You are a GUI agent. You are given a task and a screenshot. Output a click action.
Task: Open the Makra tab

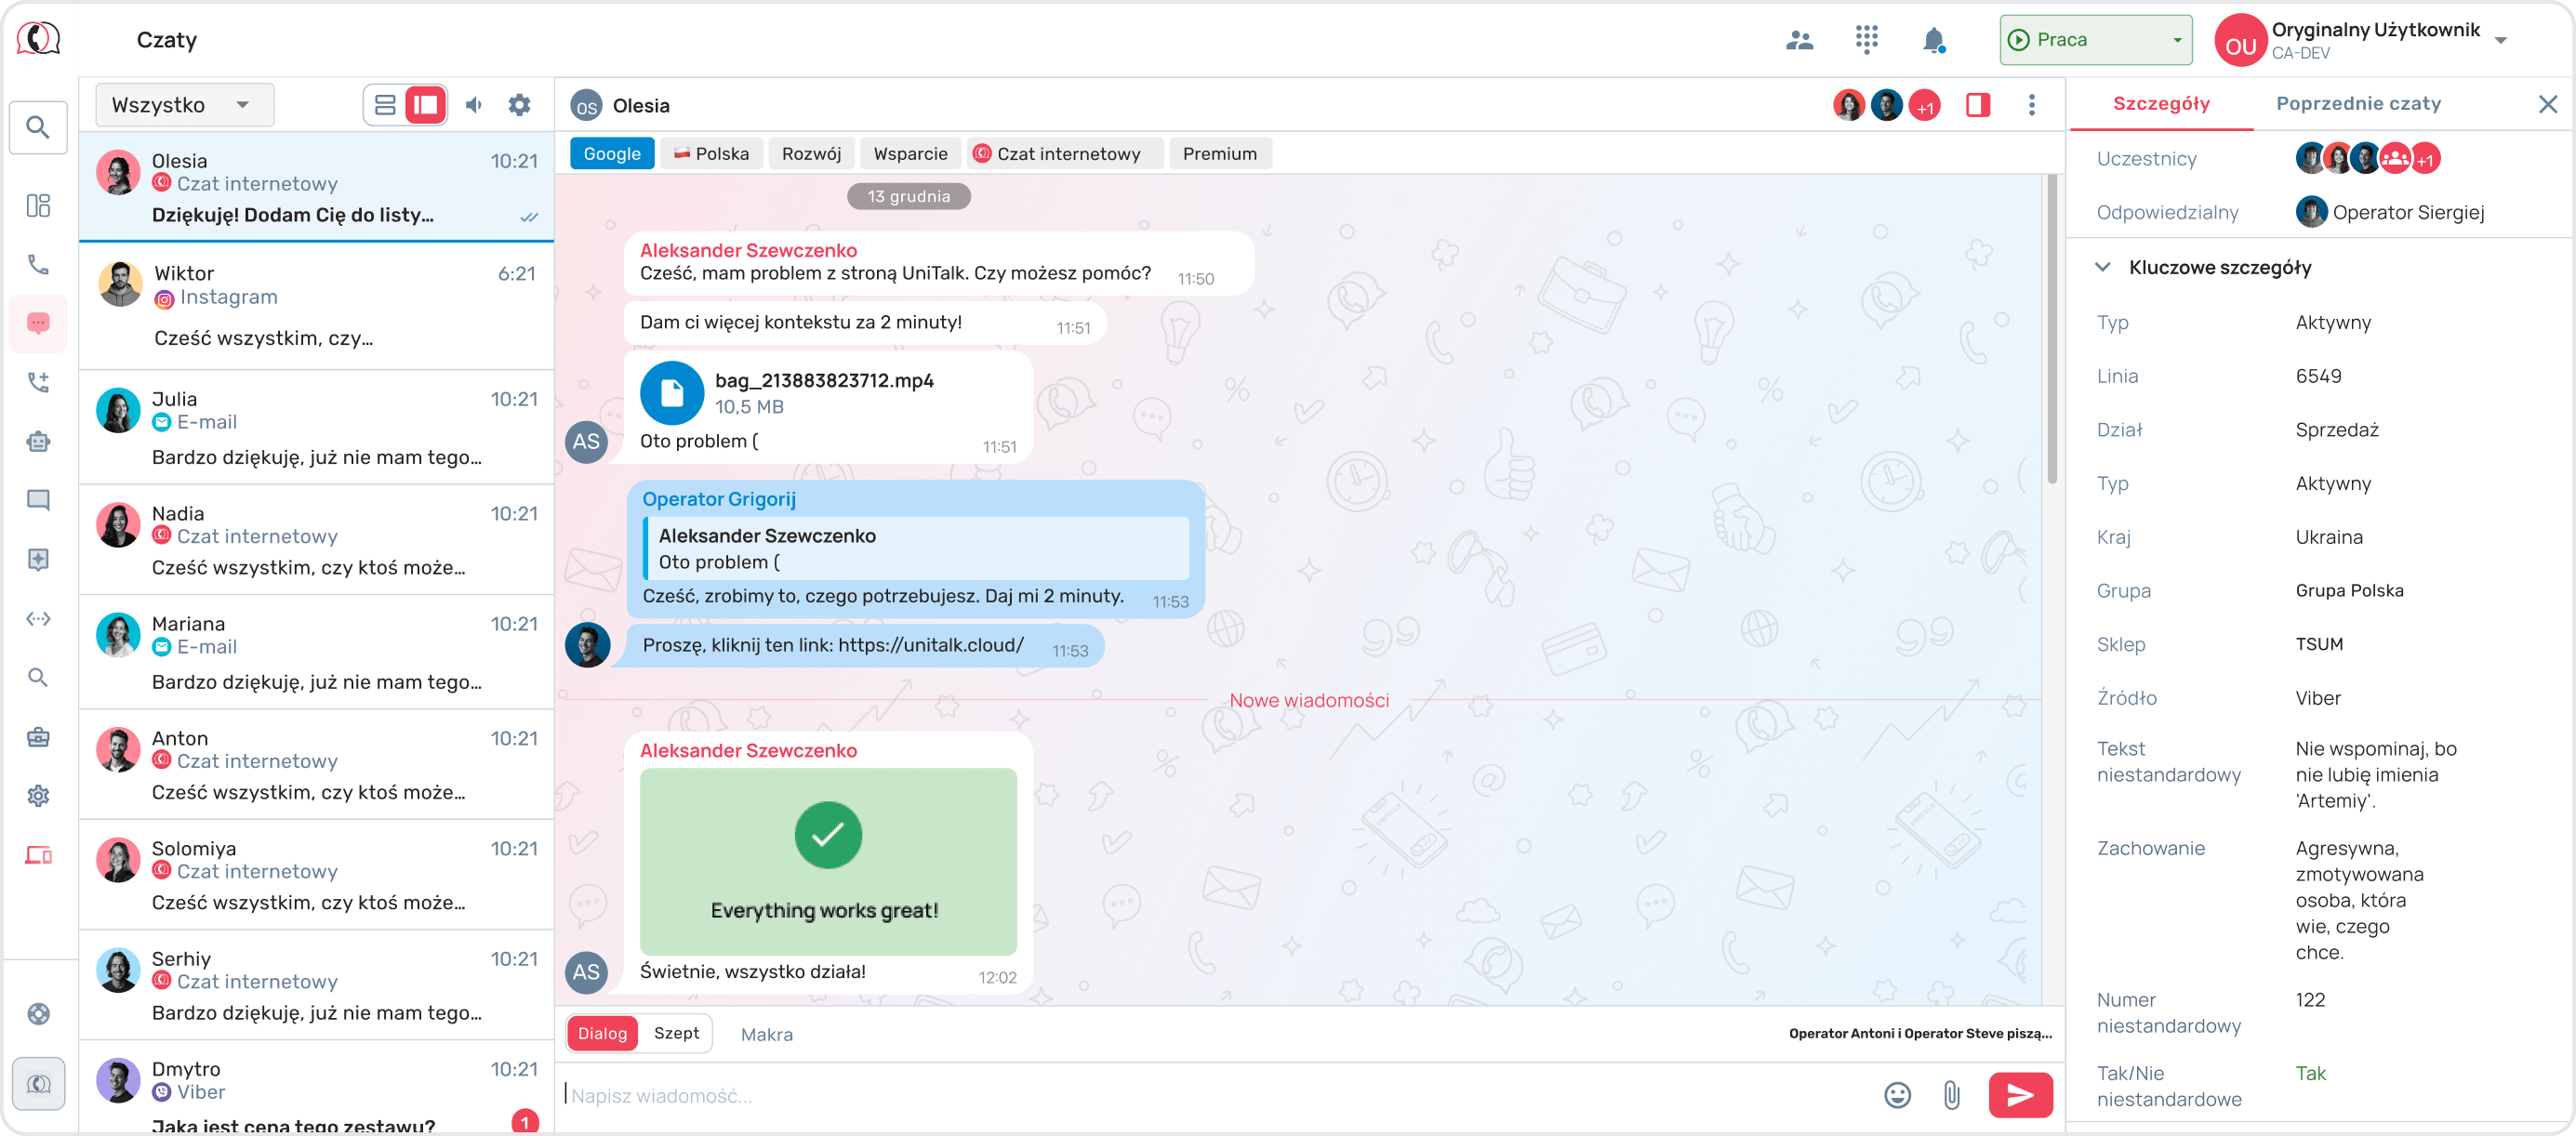766,1034
